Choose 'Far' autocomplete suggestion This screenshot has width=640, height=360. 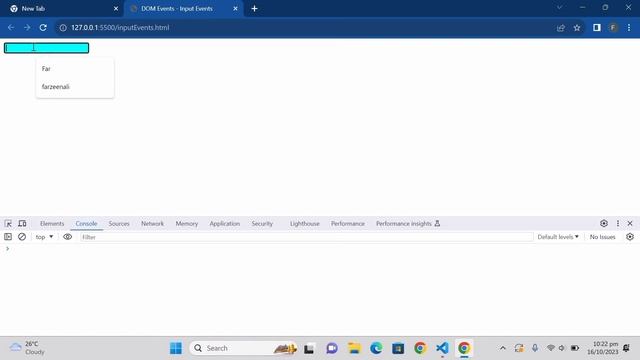pyautogui.click(x=75, y=69)
